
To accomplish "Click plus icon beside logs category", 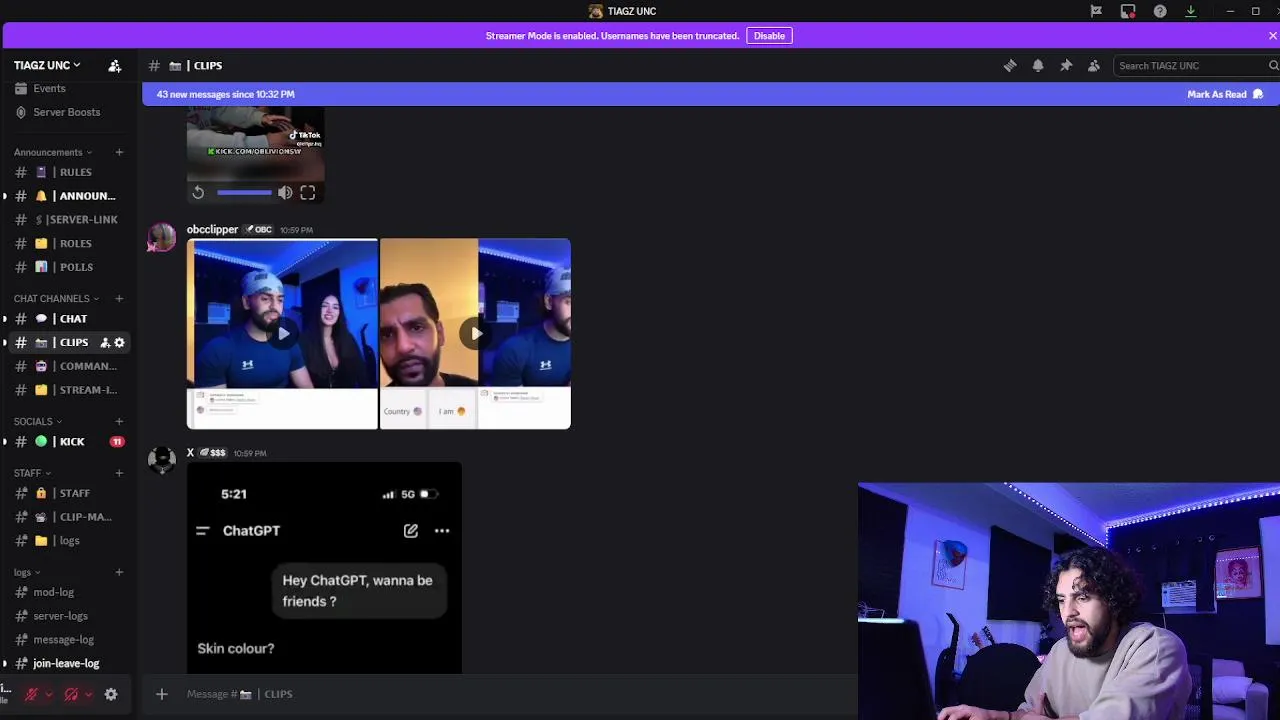I will pos(119,572).
